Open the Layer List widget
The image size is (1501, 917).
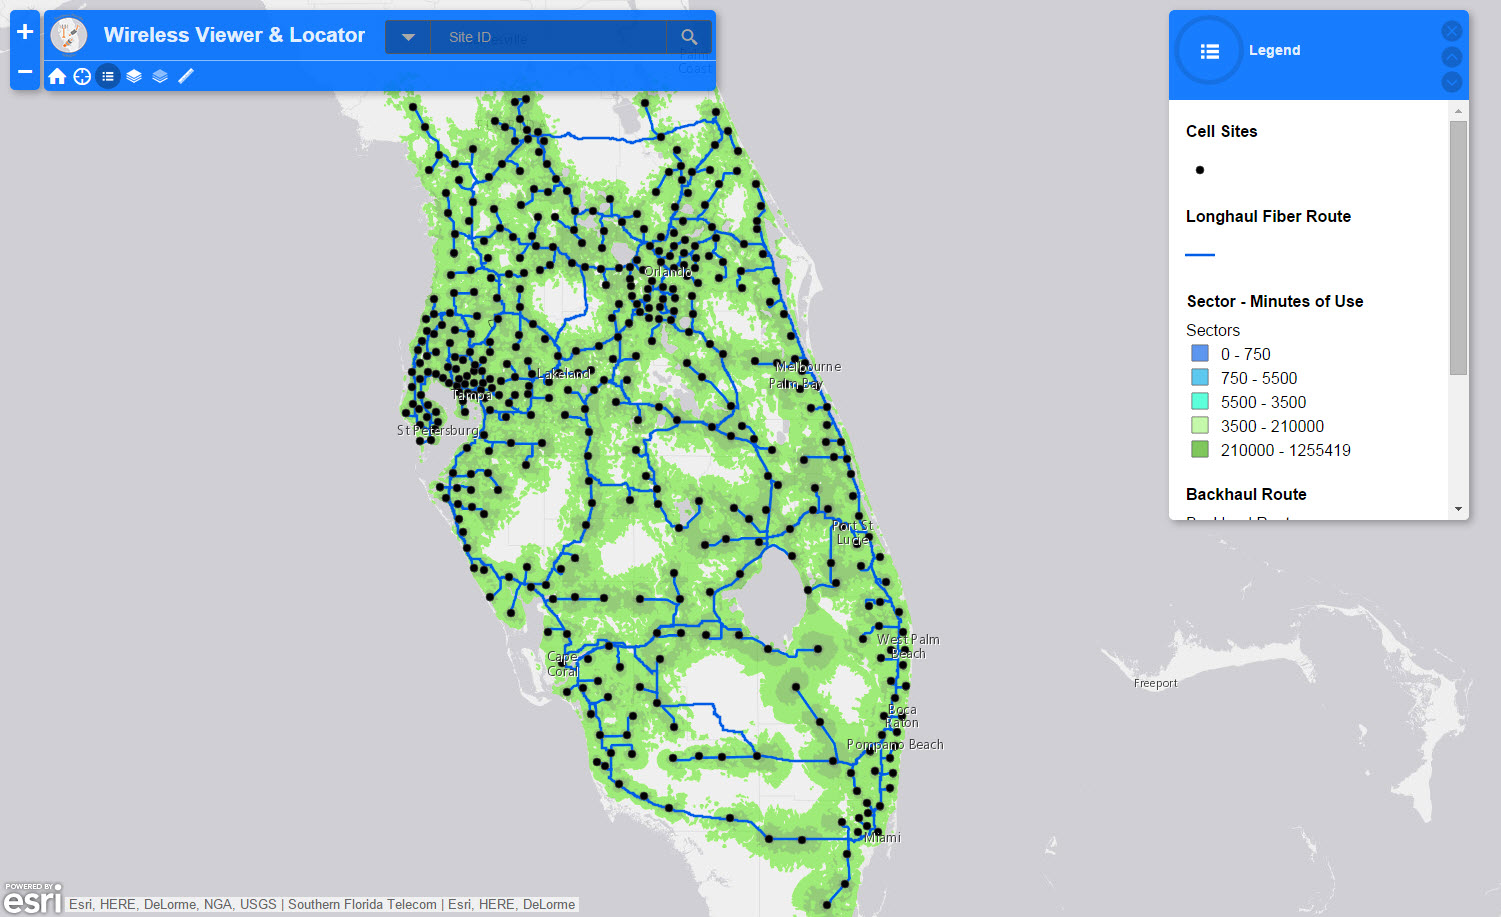[134, 76]
